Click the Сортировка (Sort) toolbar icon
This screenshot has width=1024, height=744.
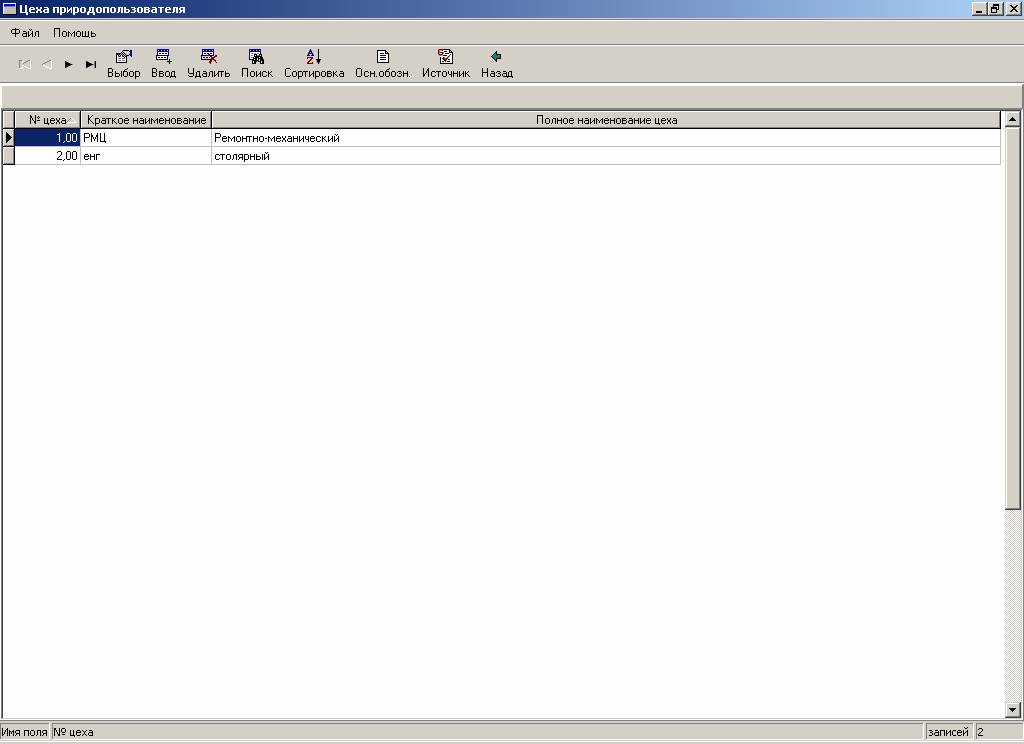point(313,58)
